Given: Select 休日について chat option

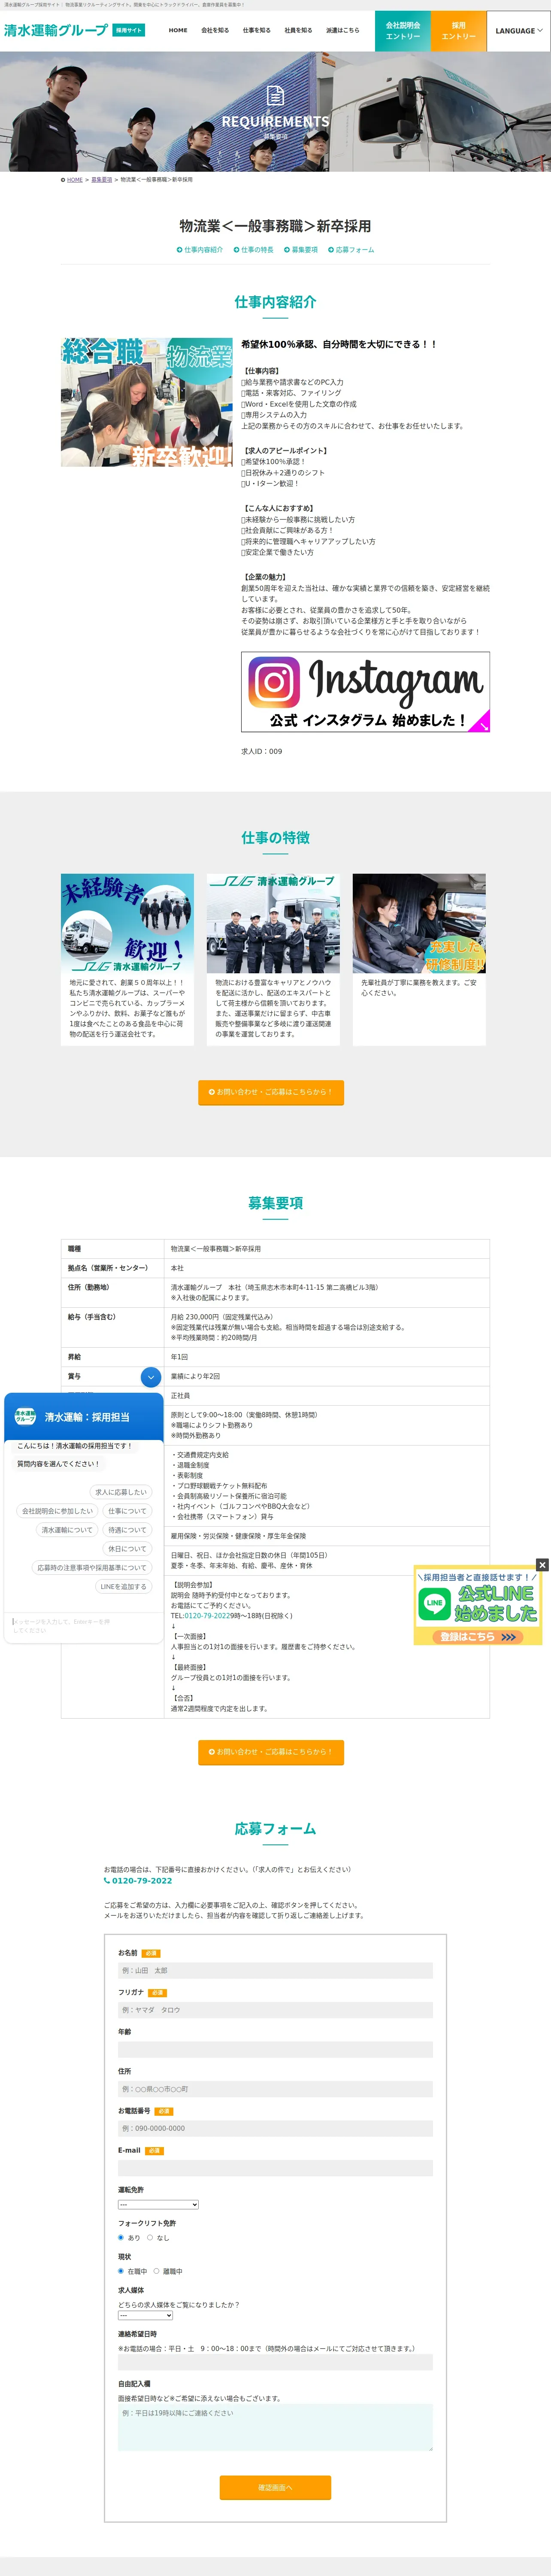Looking at the screenshot, I should tap(127, 1549).
